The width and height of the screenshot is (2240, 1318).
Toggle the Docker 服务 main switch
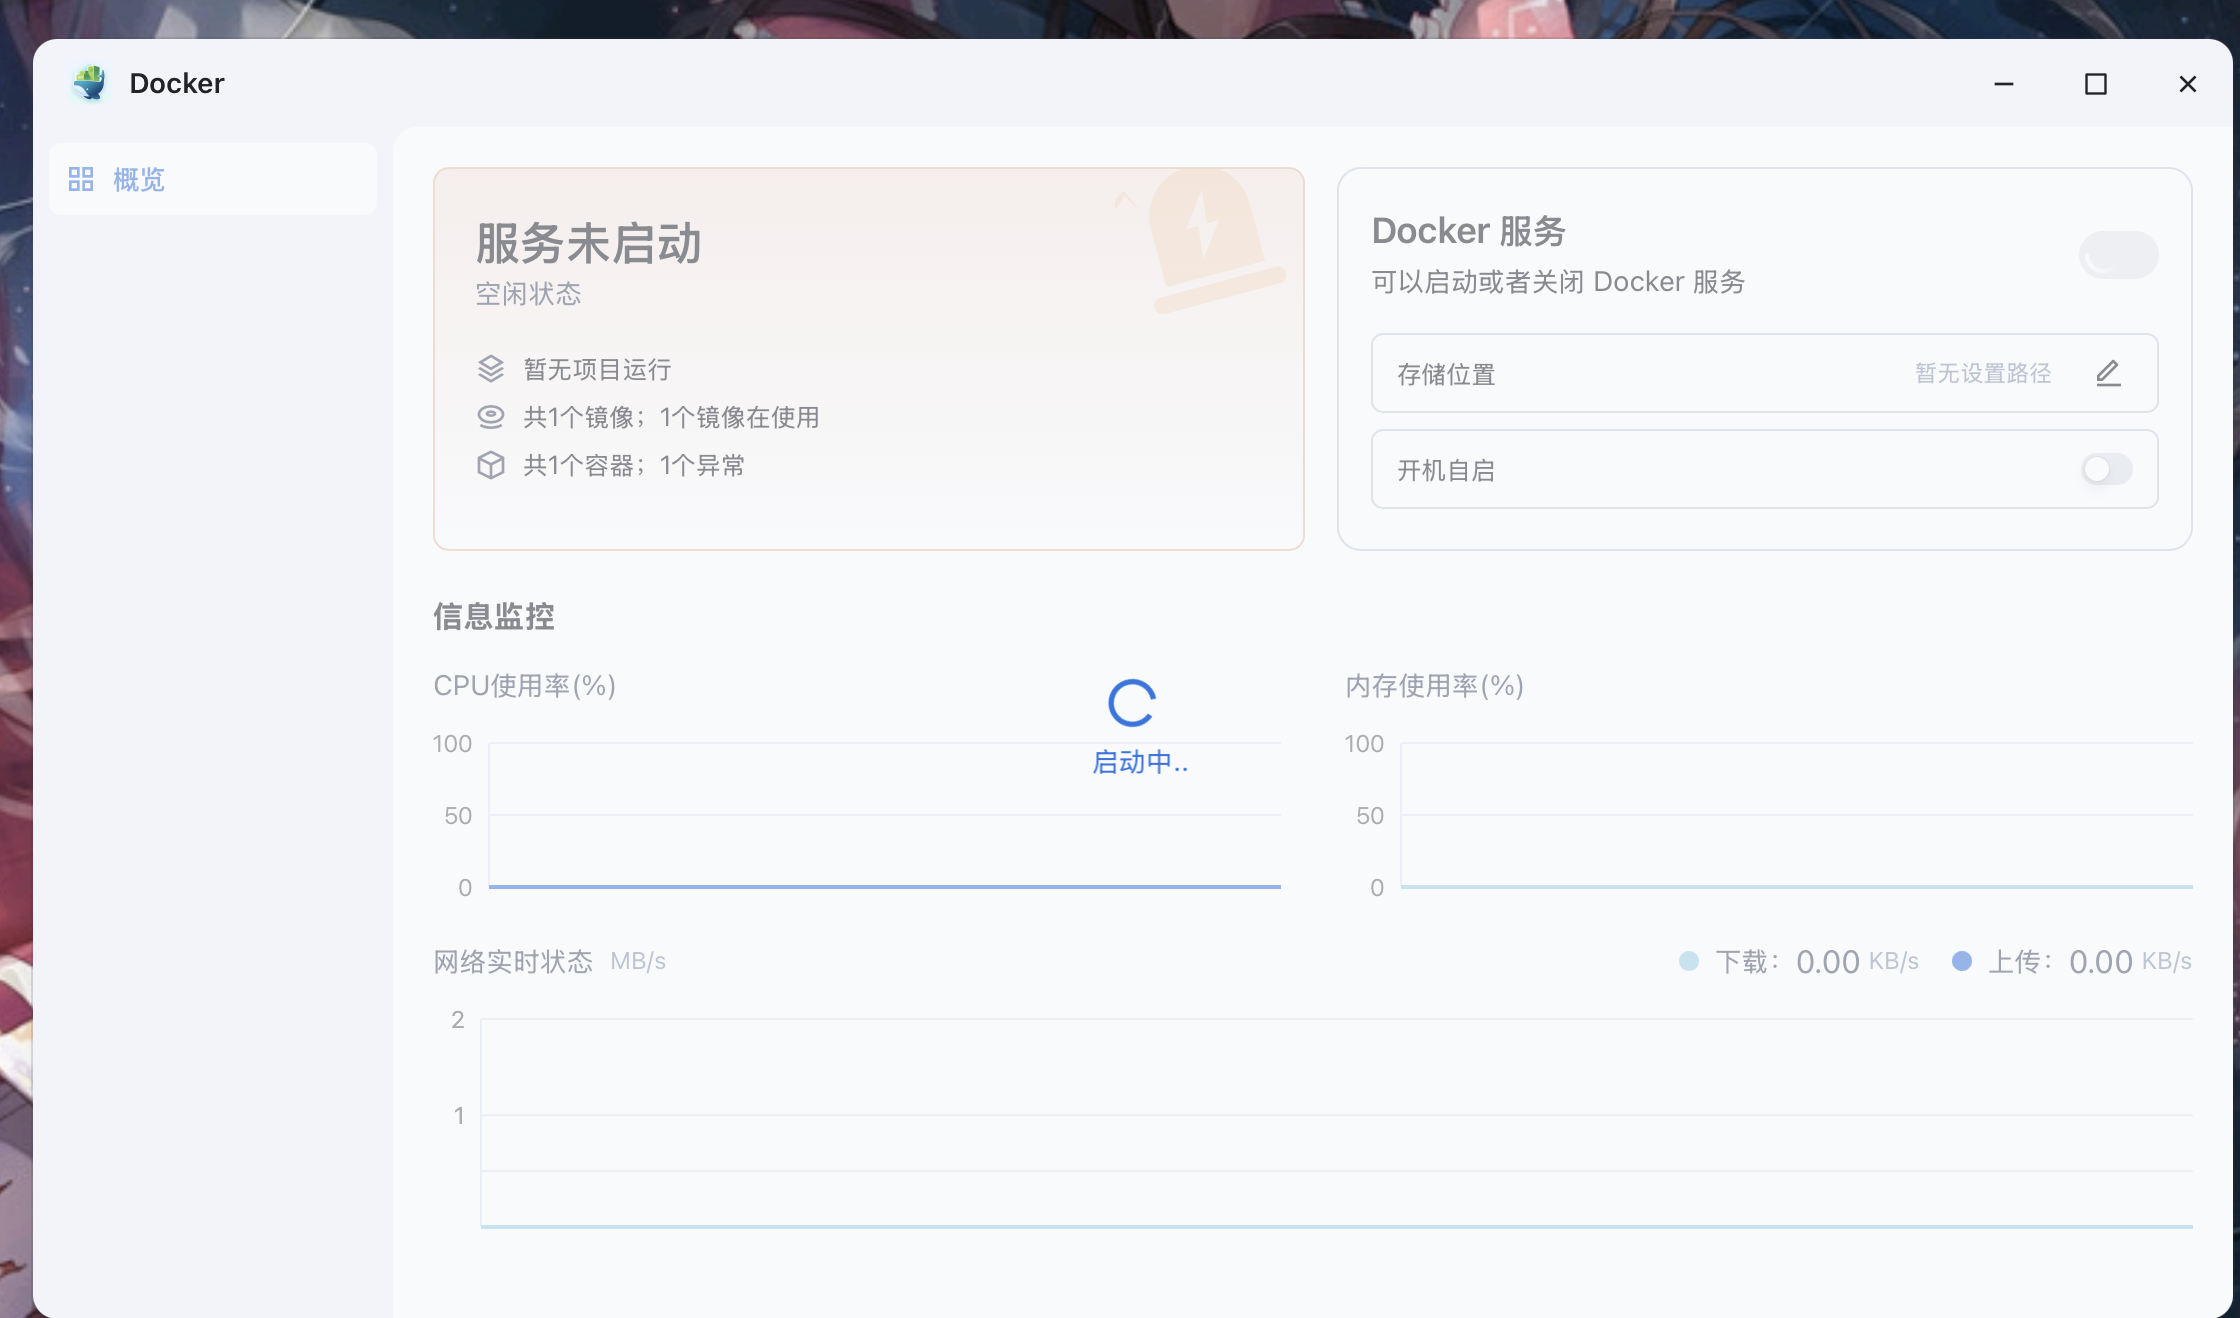click(2118, 255)
